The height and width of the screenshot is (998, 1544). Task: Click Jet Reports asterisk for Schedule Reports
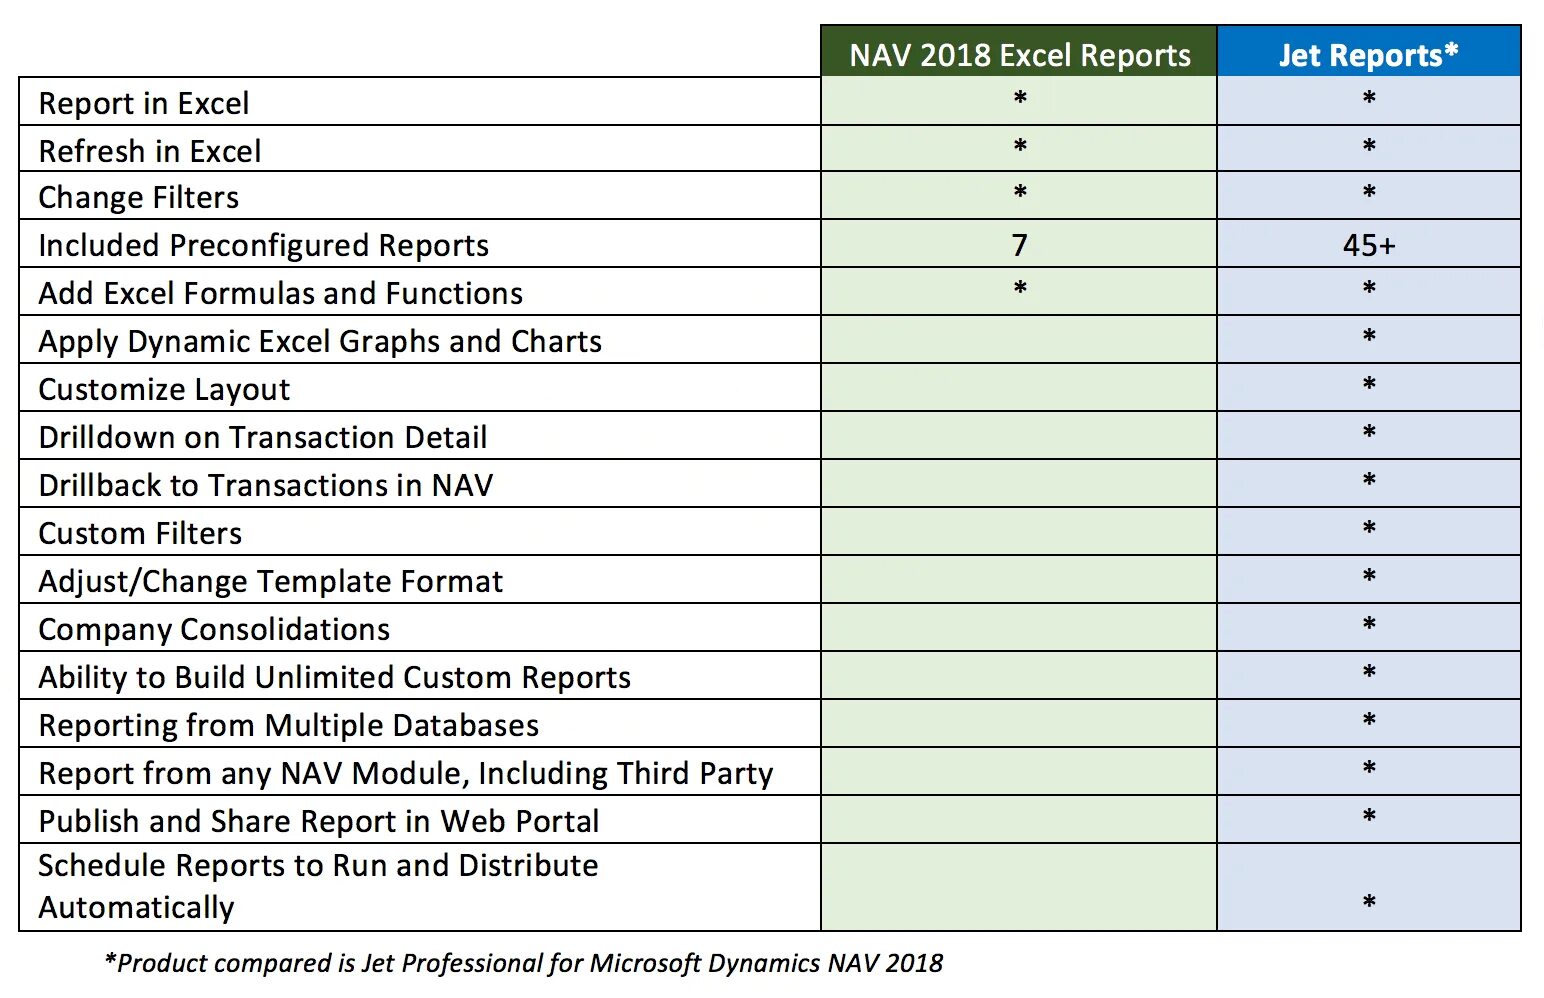coord(1369,902)
